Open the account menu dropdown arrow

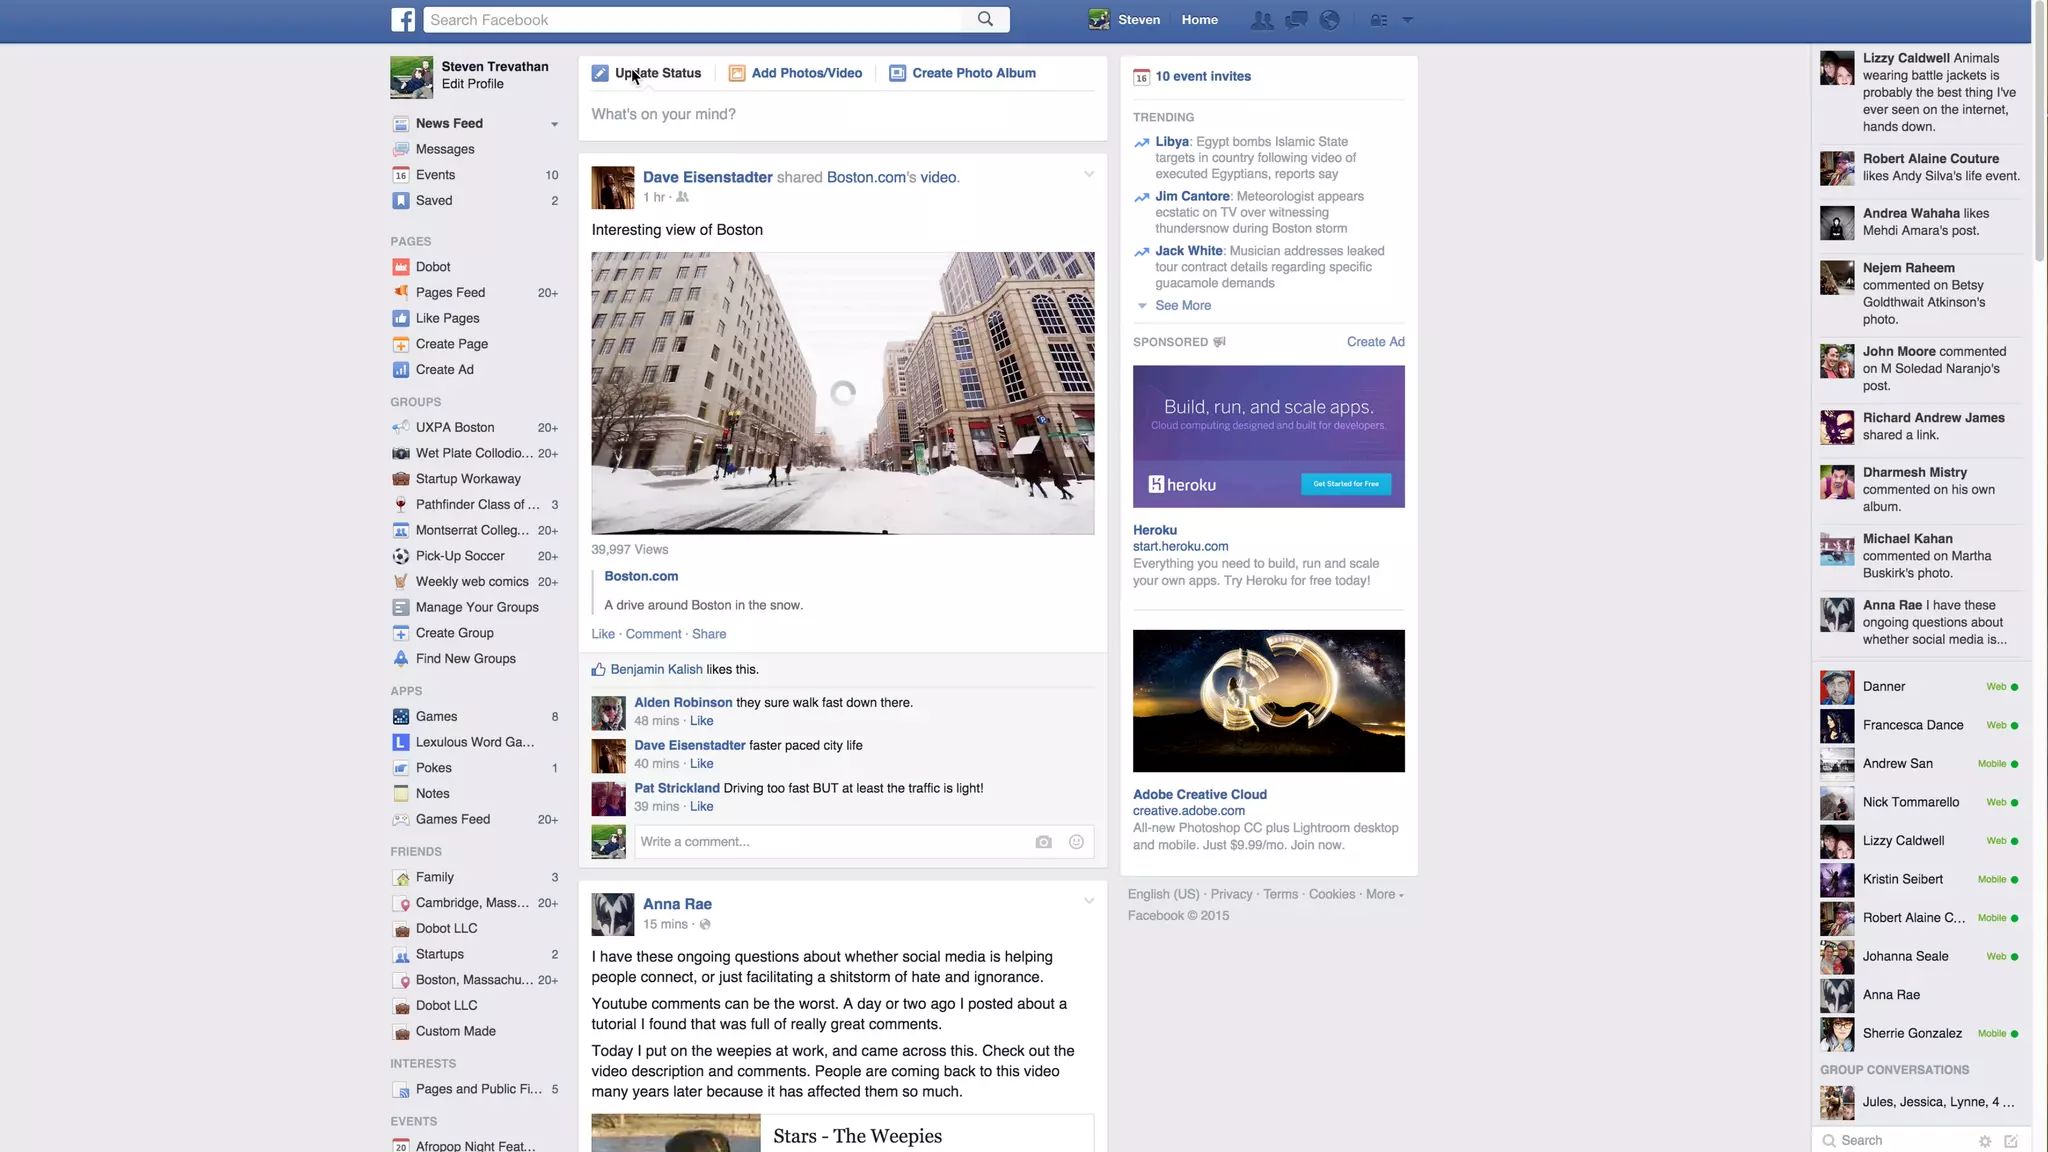click(x=1407, y=20)
